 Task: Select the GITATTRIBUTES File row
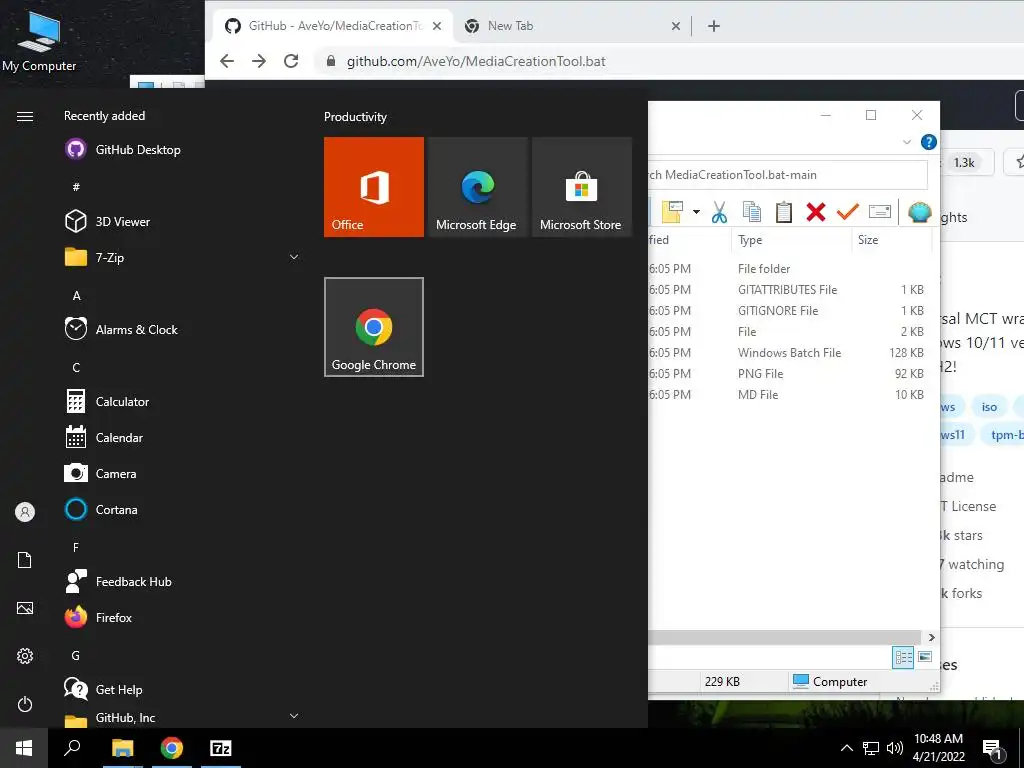pos(789,289)
